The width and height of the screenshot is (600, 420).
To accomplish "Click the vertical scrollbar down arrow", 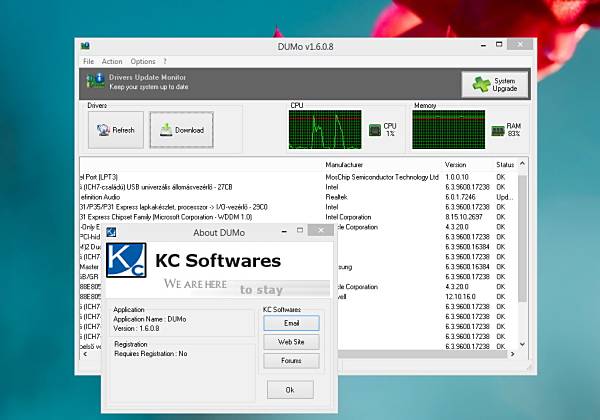I will pos(522,344).
